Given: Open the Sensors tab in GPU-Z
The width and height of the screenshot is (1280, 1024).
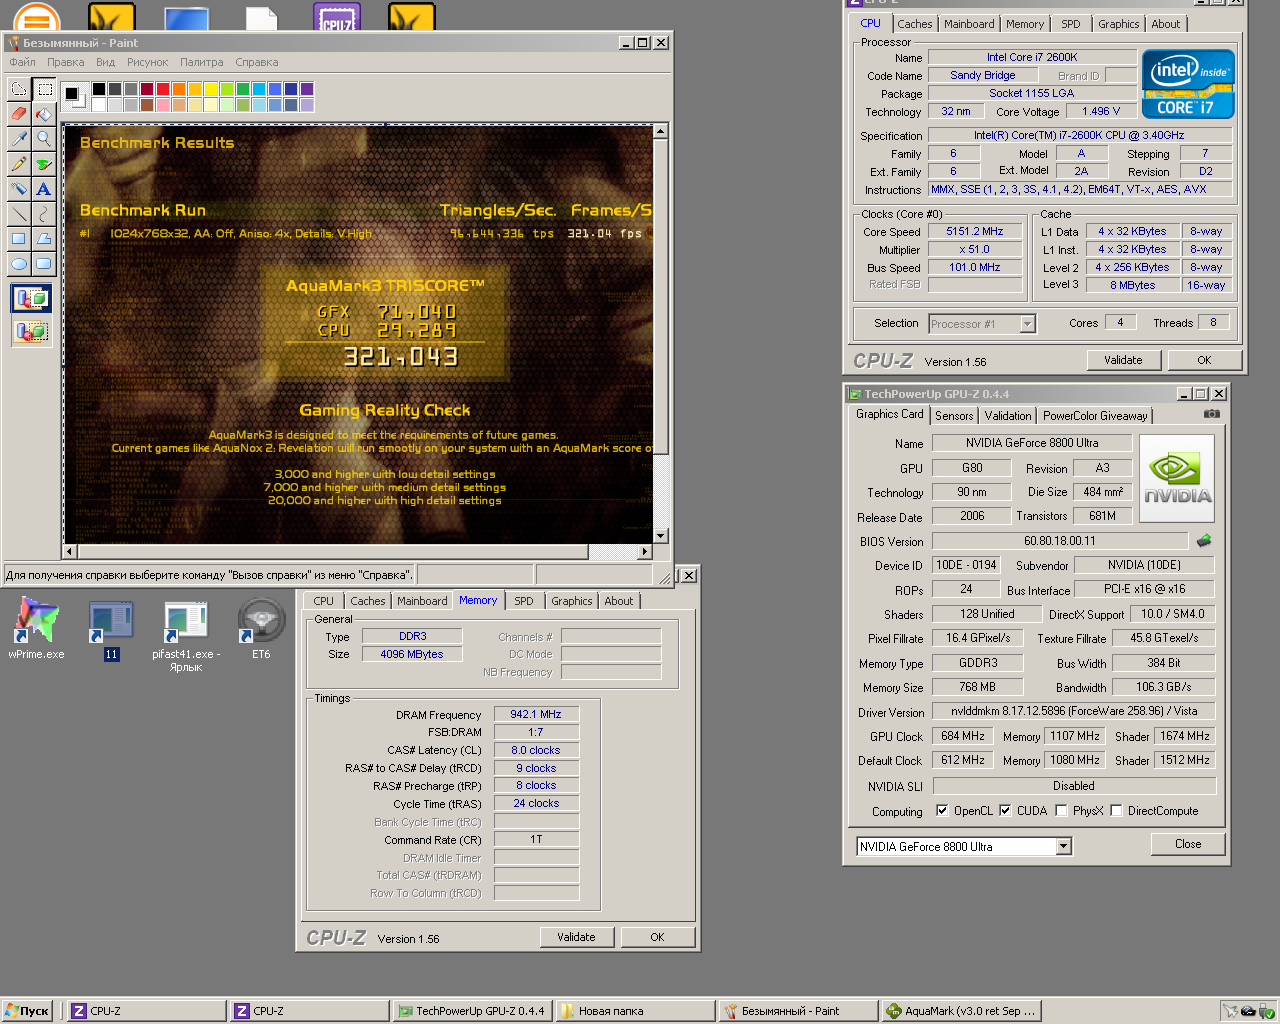Looking at the screenshot, I should pyautogui.click(x=954, y=416).
